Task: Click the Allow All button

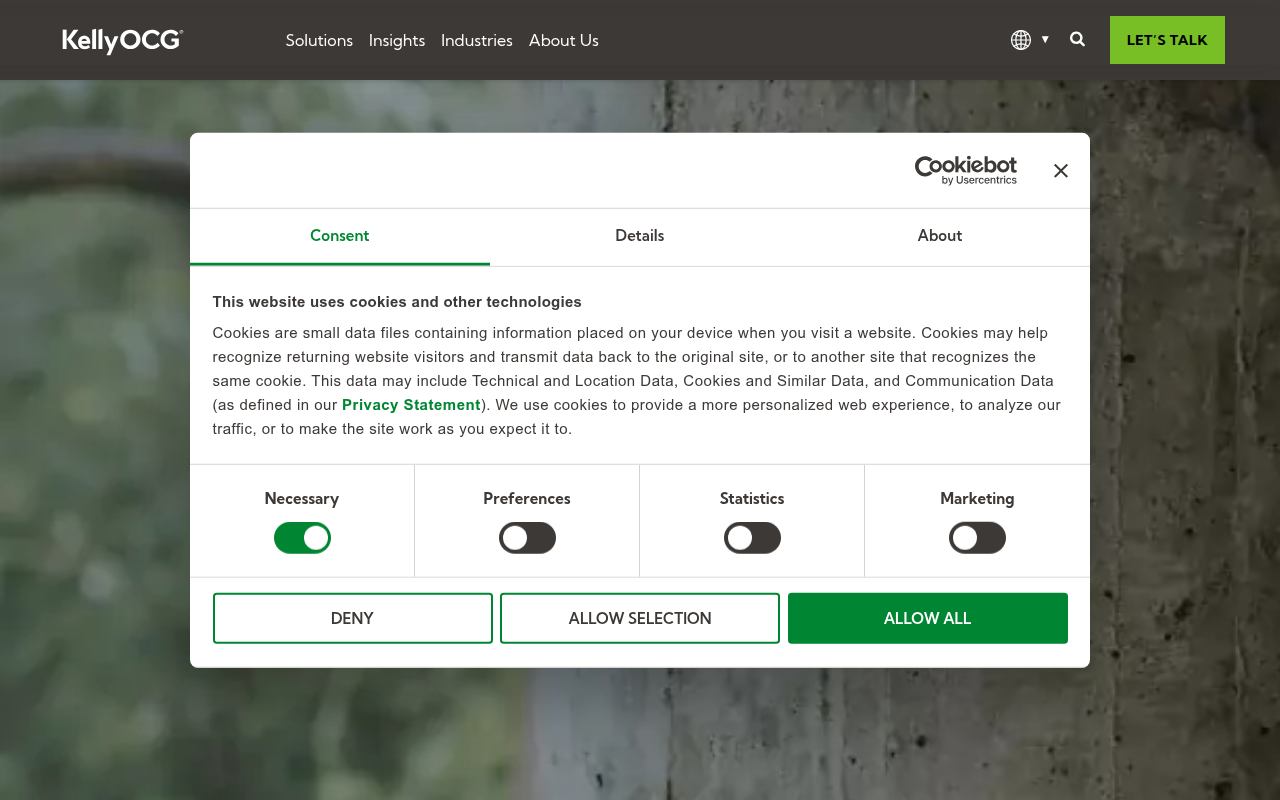Action: [x=928, y=618]
